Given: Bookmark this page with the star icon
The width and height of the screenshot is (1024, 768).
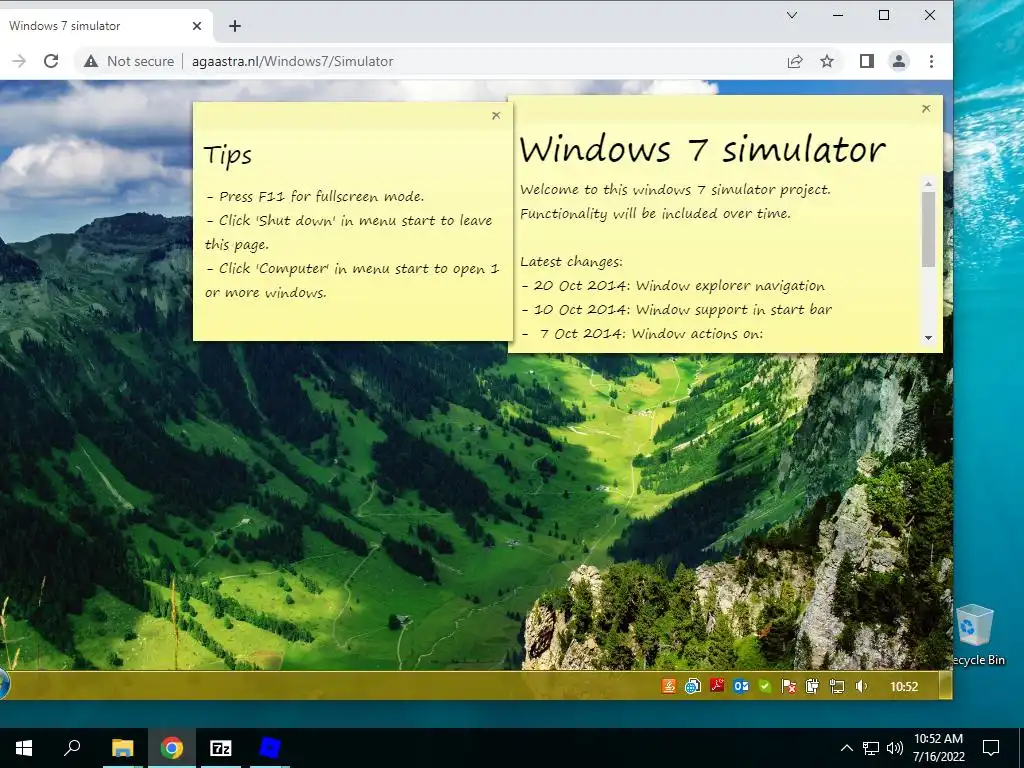Looking at the screenshot, I should (827, 61).
